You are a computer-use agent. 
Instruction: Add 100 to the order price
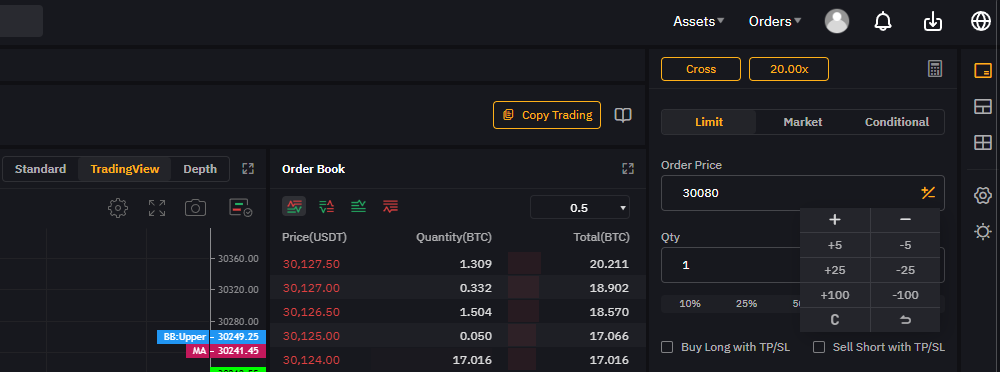click(835, 295)
